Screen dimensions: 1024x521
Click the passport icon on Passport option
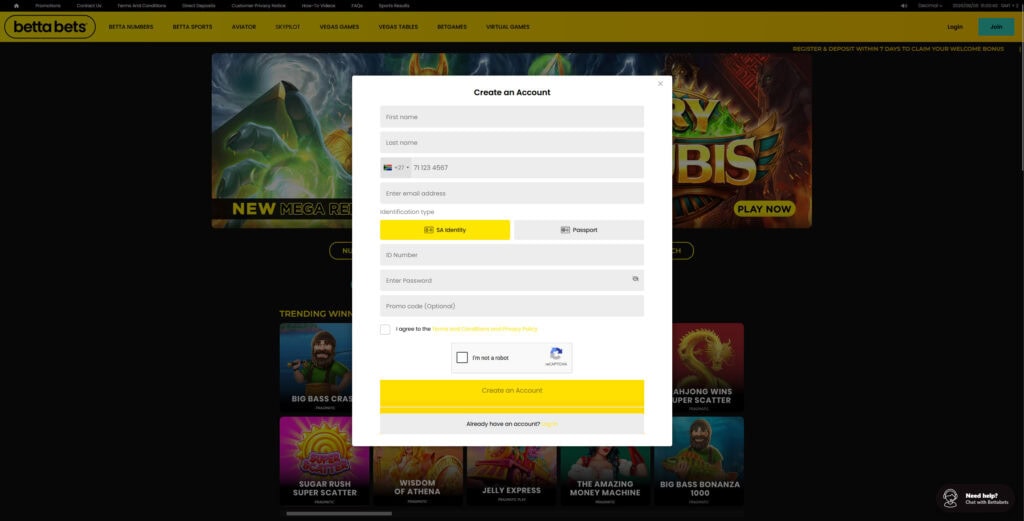click(x=565, y=230)
